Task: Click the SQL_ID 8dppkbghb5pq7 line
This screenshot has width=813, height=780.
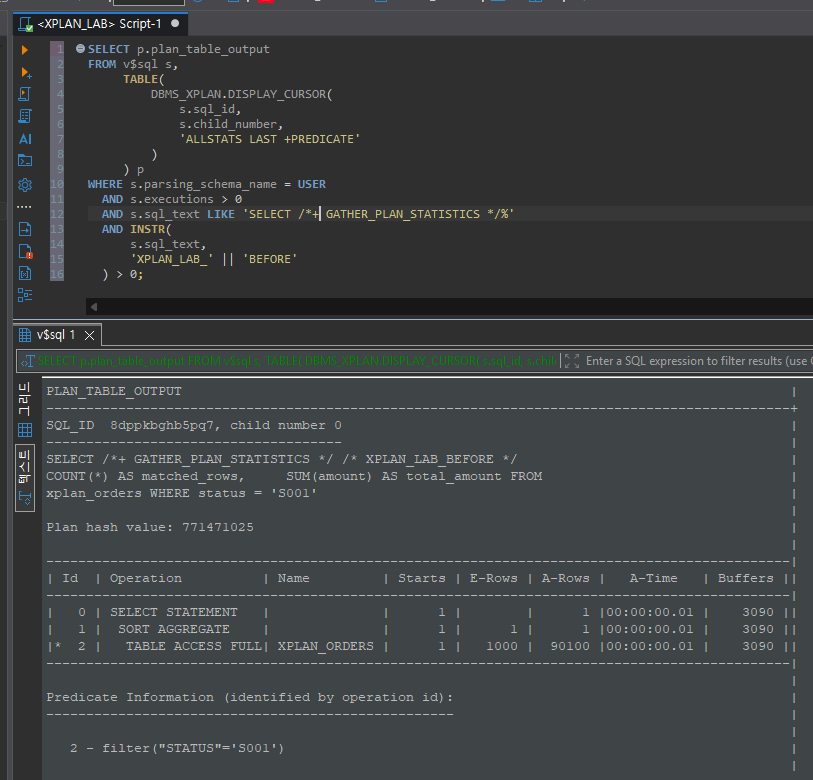Action: [x=194, y=426]
